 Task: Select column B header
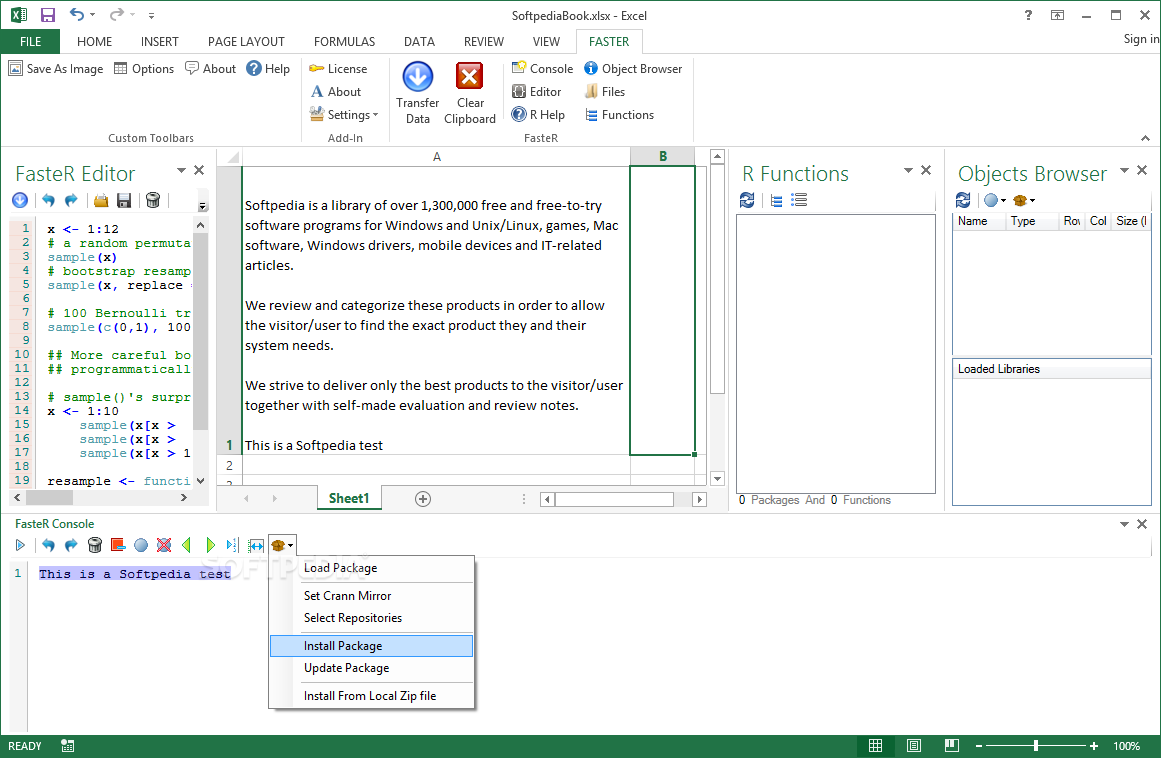(663, 156)
